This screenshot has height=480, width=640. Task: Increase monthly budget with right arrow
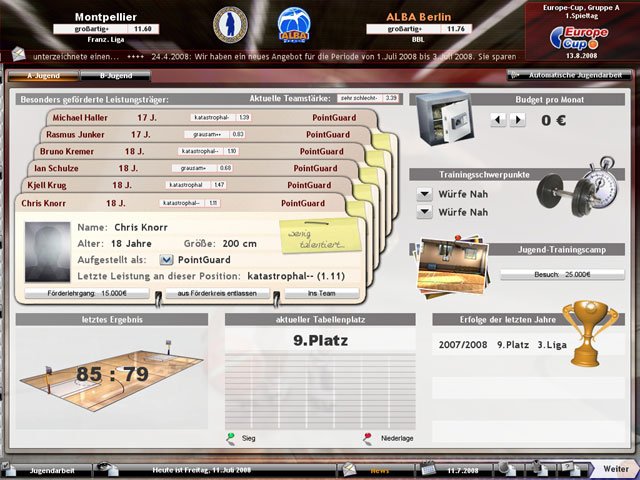click(x=518, y=120)
